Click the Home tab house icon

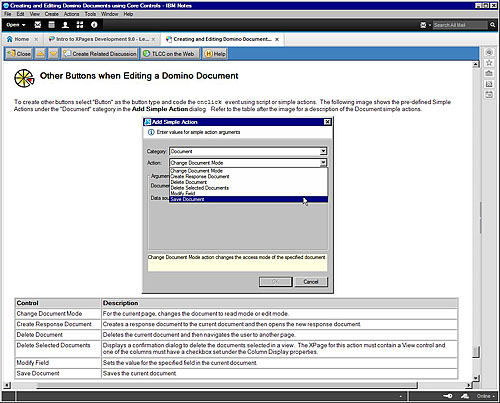click(x=10, y=39)
